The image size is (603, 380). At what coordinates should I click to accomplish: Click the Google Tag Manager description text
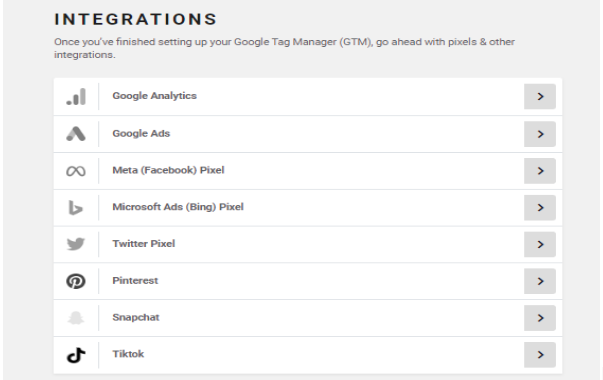pyautogui.click(x=284, y=48)
